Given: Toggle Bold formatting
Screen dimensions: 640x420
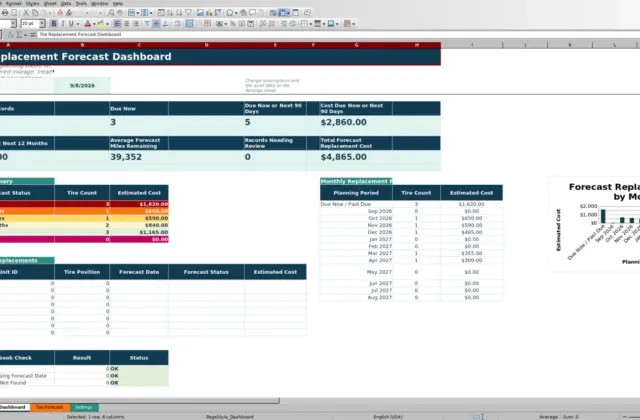Looking at the screenshot, I should (54, 24).
